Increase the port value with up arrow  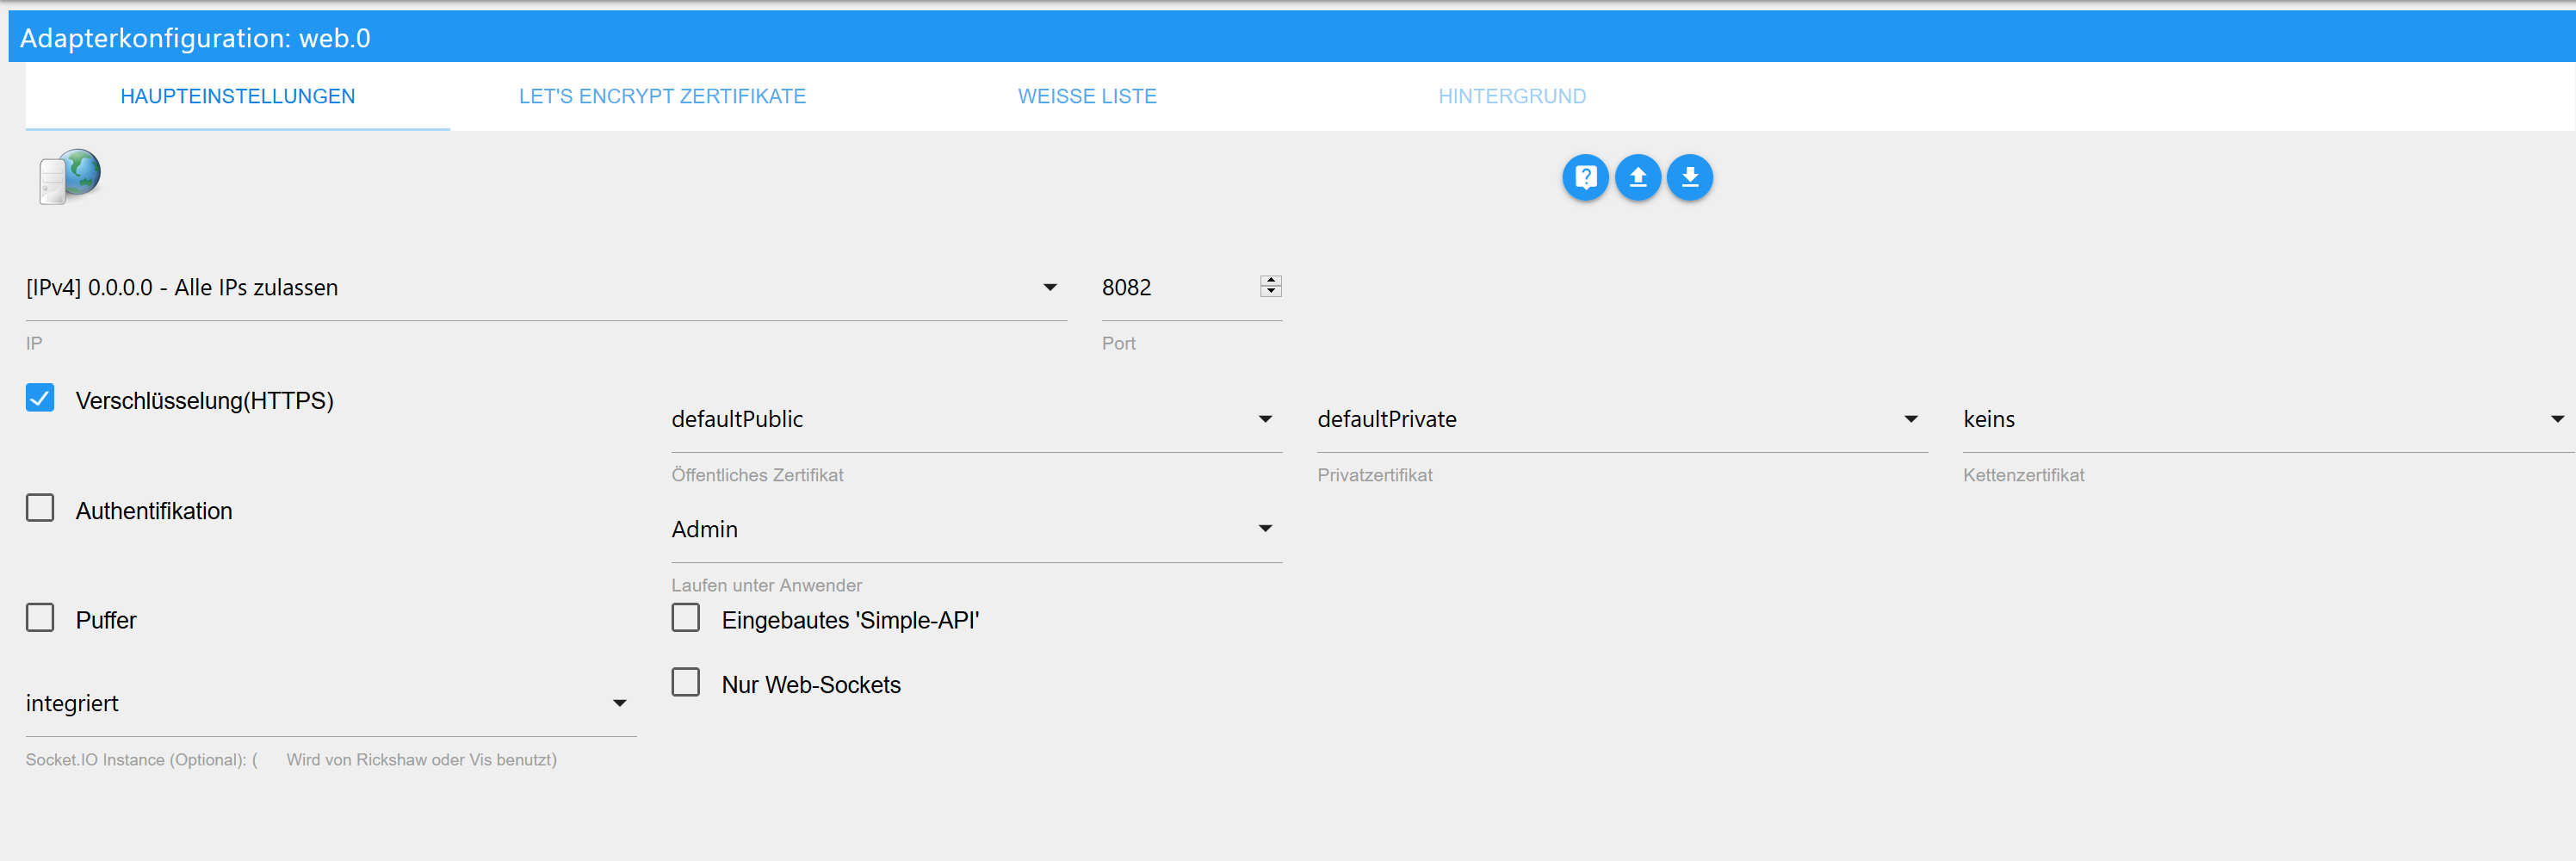pos(1271,280)
